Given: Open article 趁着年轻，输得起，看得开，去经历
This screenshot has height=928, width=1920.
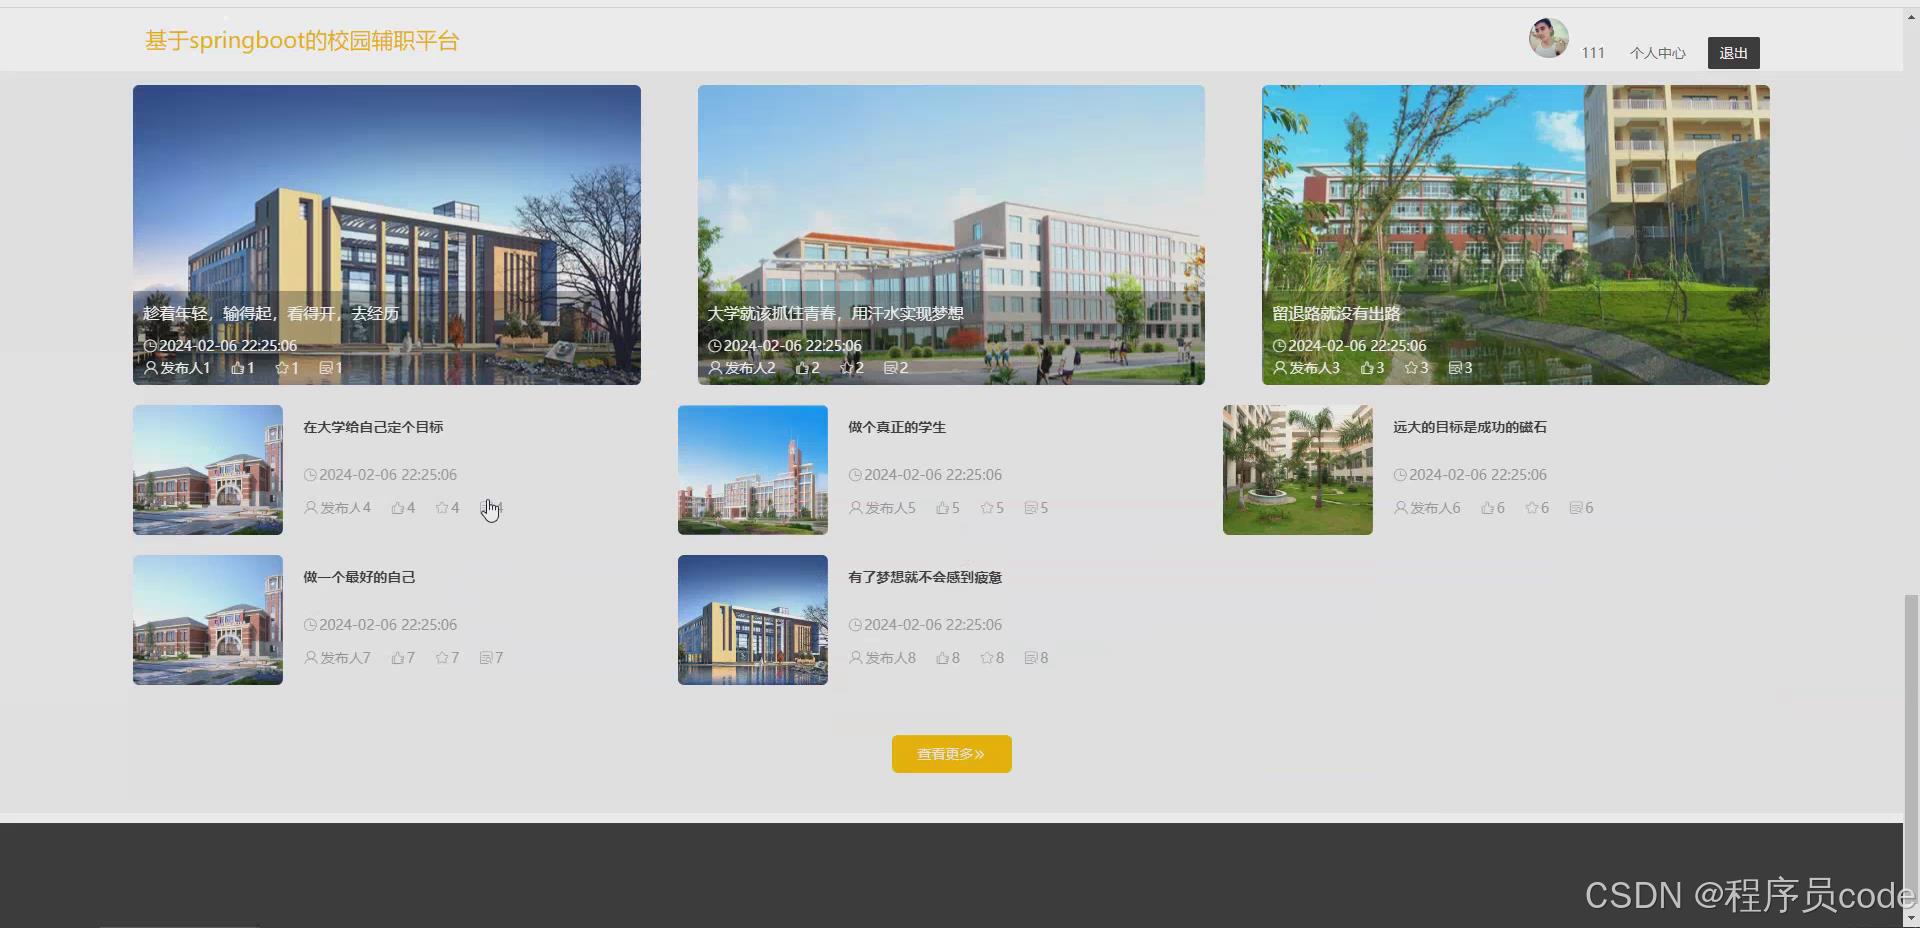Looking at the screenshot, I should click(x=271, y=314).
